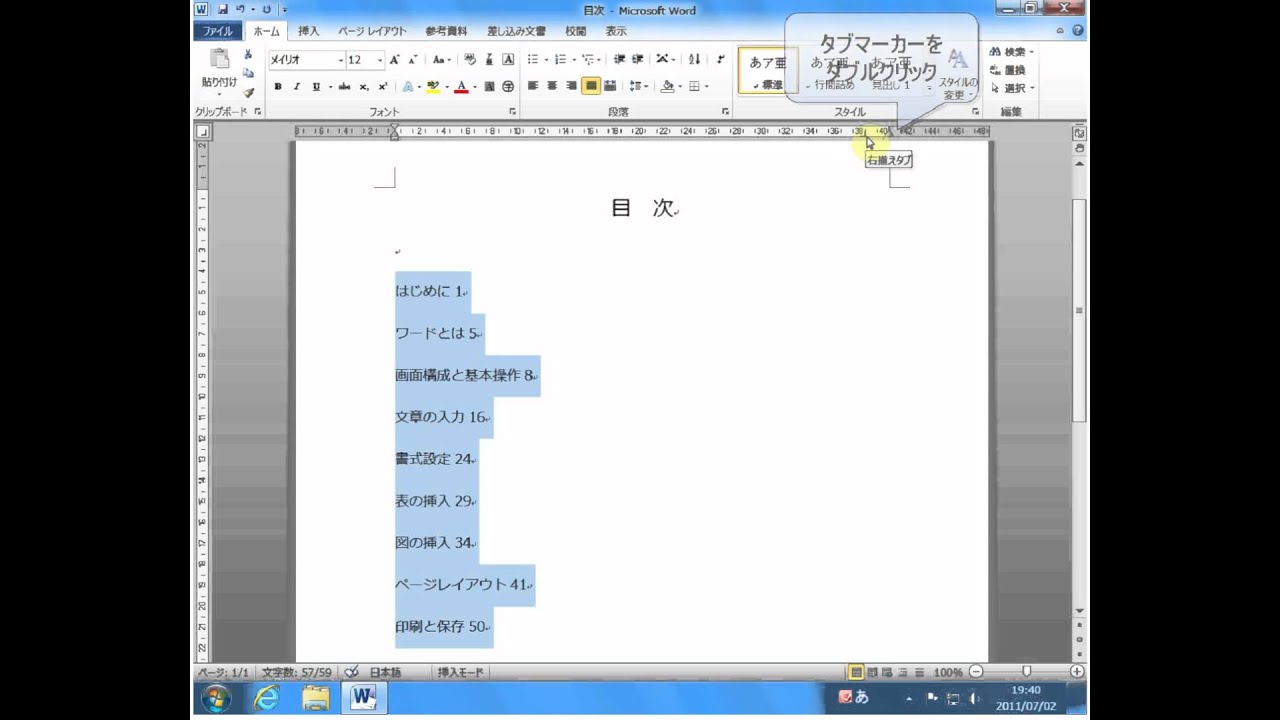Click the Redo icon in quick access toolbar
This screenshot has height=720, width=1280.
(266, 8)
